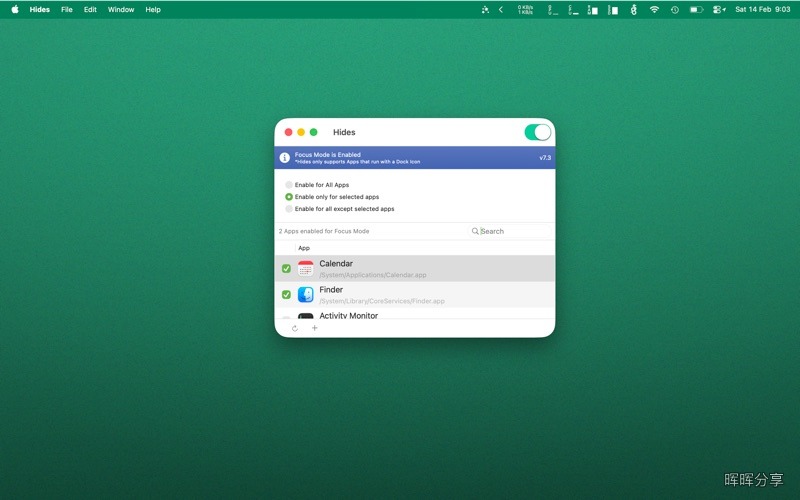800x500 pixels.
Task: Add an app with the plus icon
Action: 315,328
